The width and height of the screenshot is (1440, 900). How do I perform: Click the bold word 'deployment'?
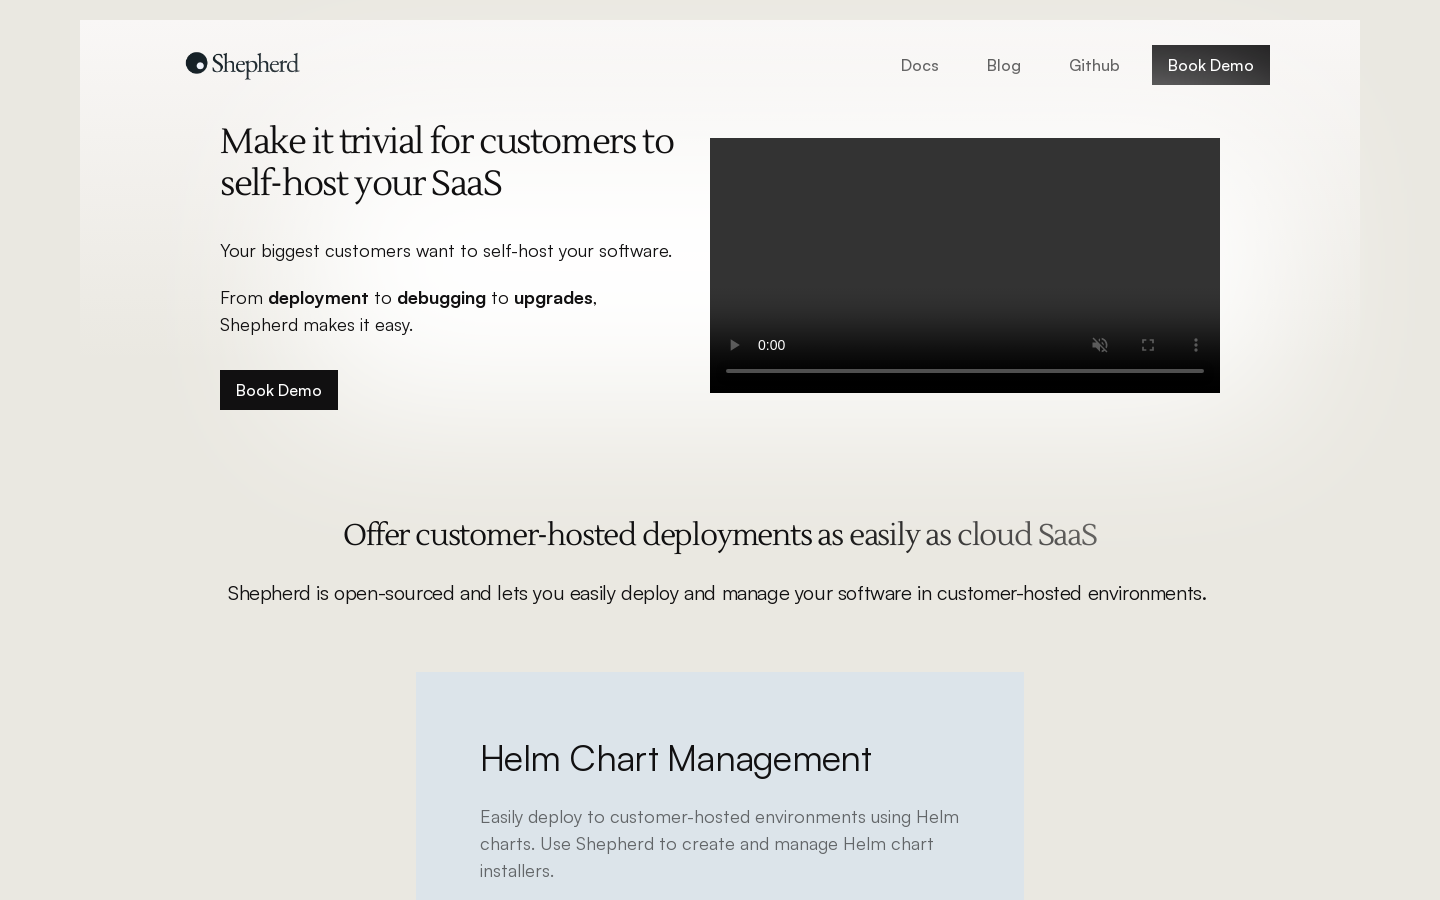click(318, 298)
